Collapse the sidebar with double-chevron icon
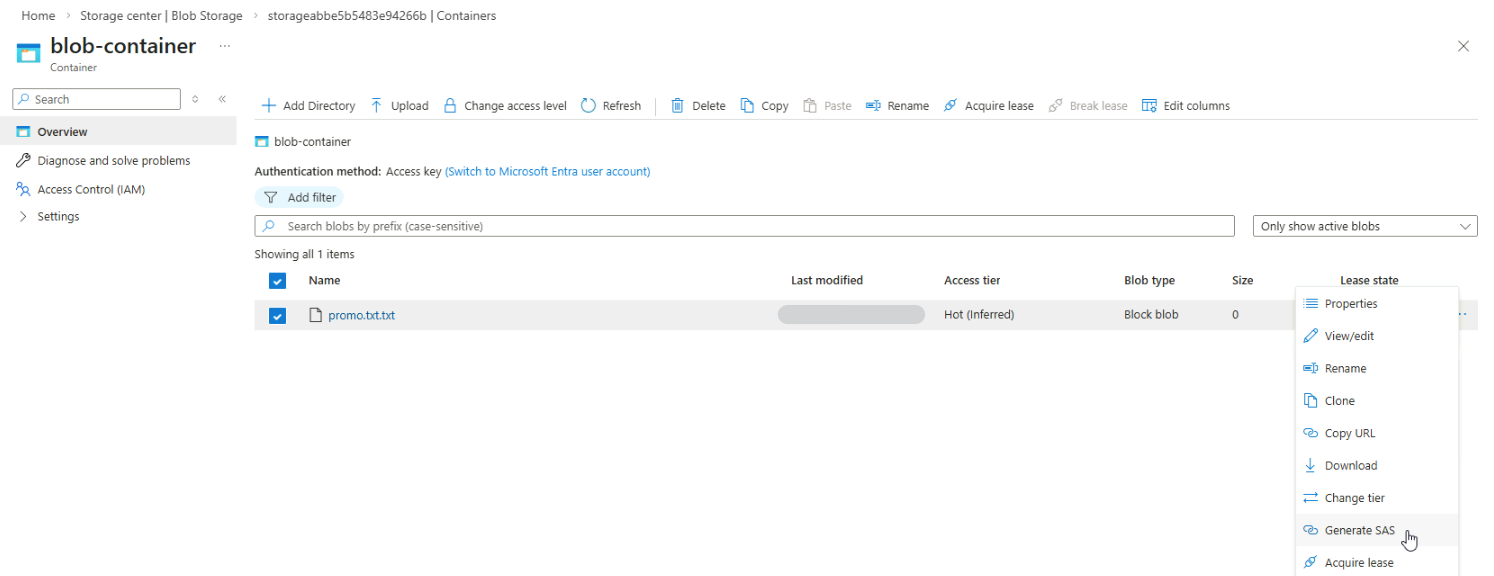Screen dimensions: 1494x576 222,99
